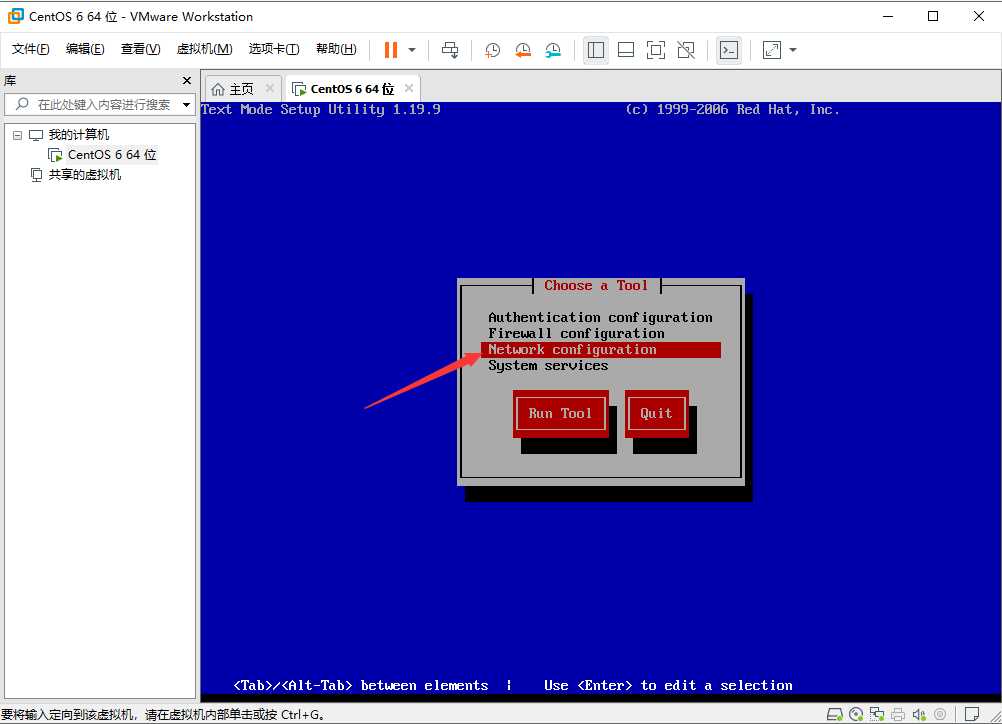Open the 文件(F) menu
Screen dimensions: 1002x724
(x=30, y=49)
